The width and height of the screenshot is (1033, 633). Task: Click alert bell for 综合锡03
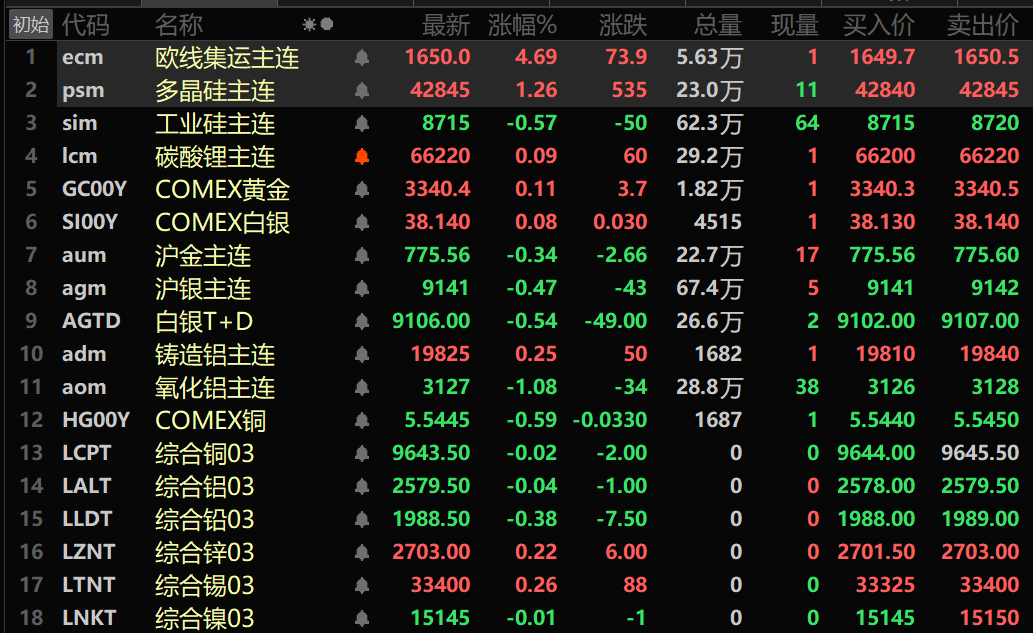(x=362, y=585)
